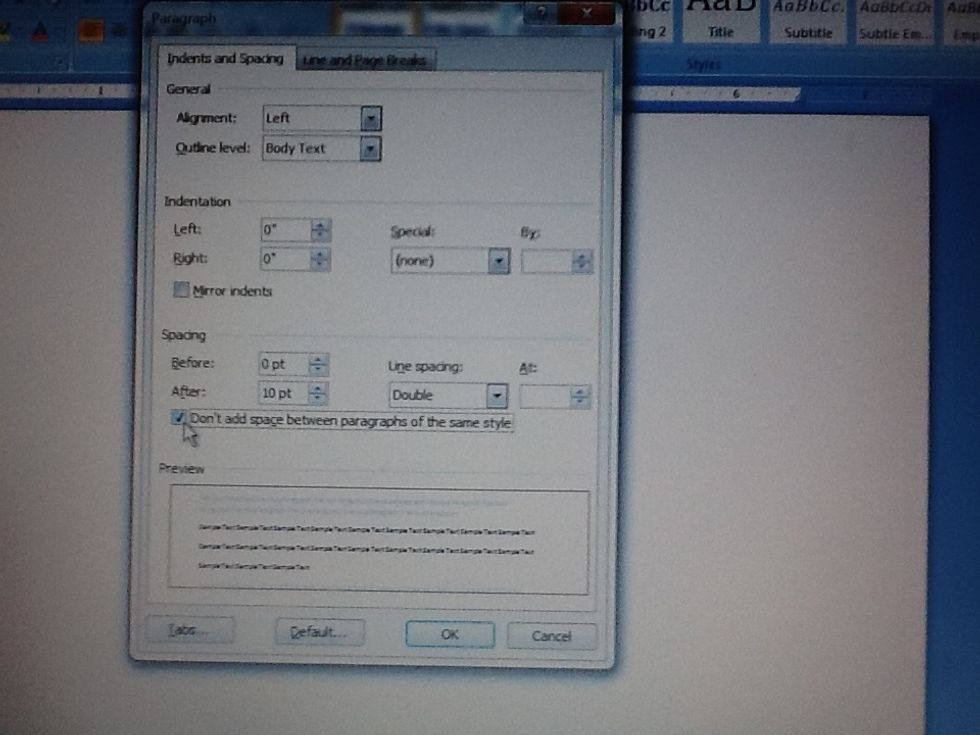Image resolution: width=980 pixels, height=735 pixels.
Task: Change Line spacing from the Double dropdown
Action: [496, 395]
